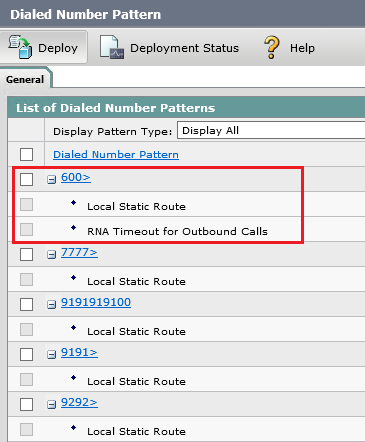Check the box for pattern 9292>
Screen dimensions: 365x442
pyautogui.click(x=26, y=404)
